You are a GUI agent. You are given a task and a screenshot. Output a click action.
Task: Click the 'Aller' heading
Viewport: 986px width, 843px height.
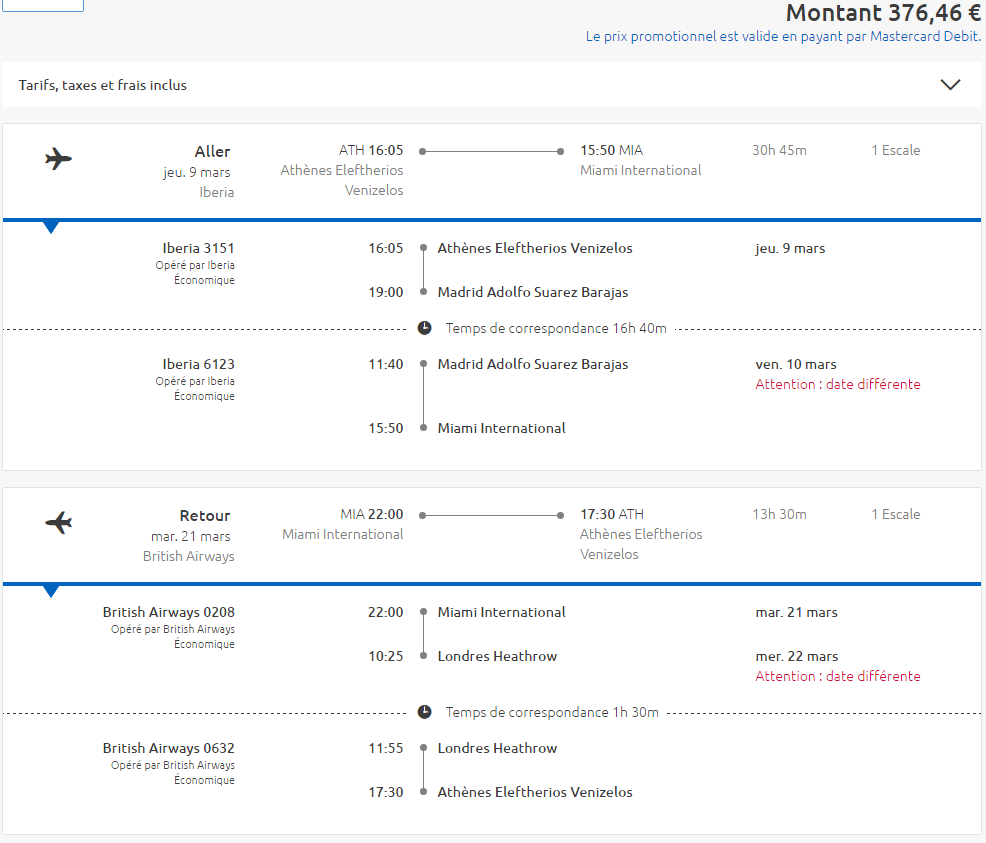(x=213, y=152)
